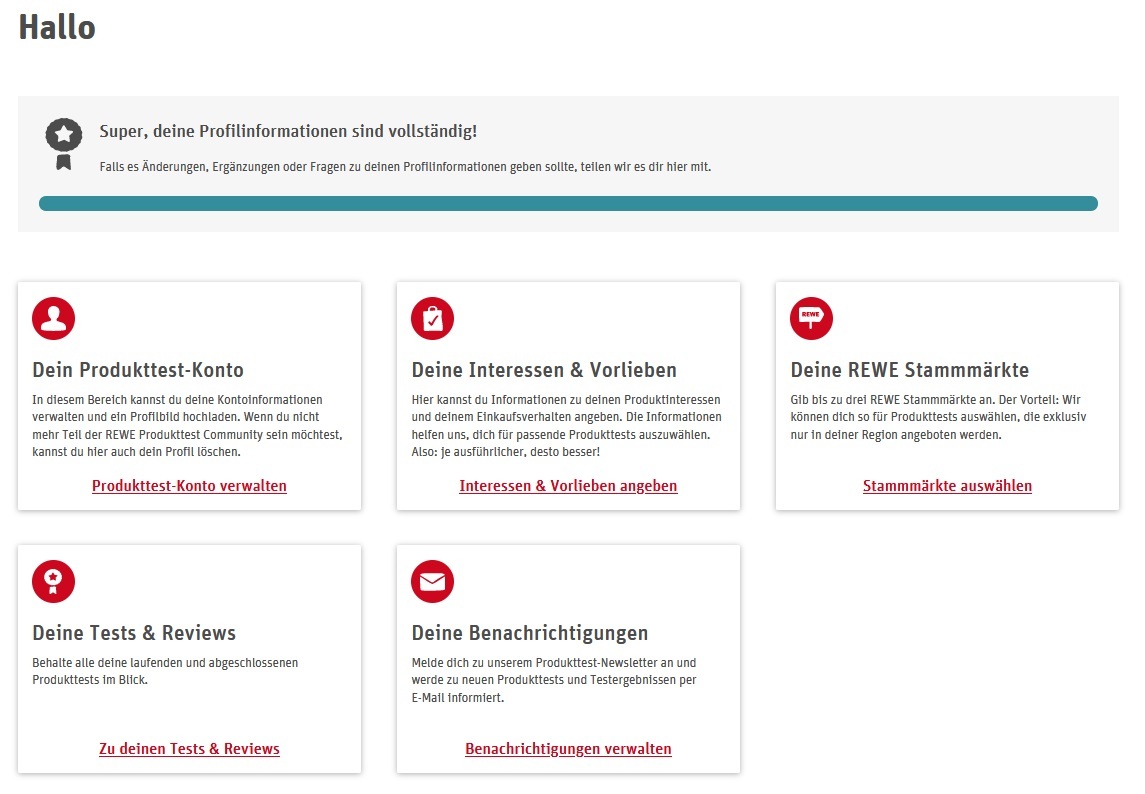The width and height of the screenshot is (1145, 794).
Task: Open the Produkttest-Konto verwalten link
Action: coord(189,486)
